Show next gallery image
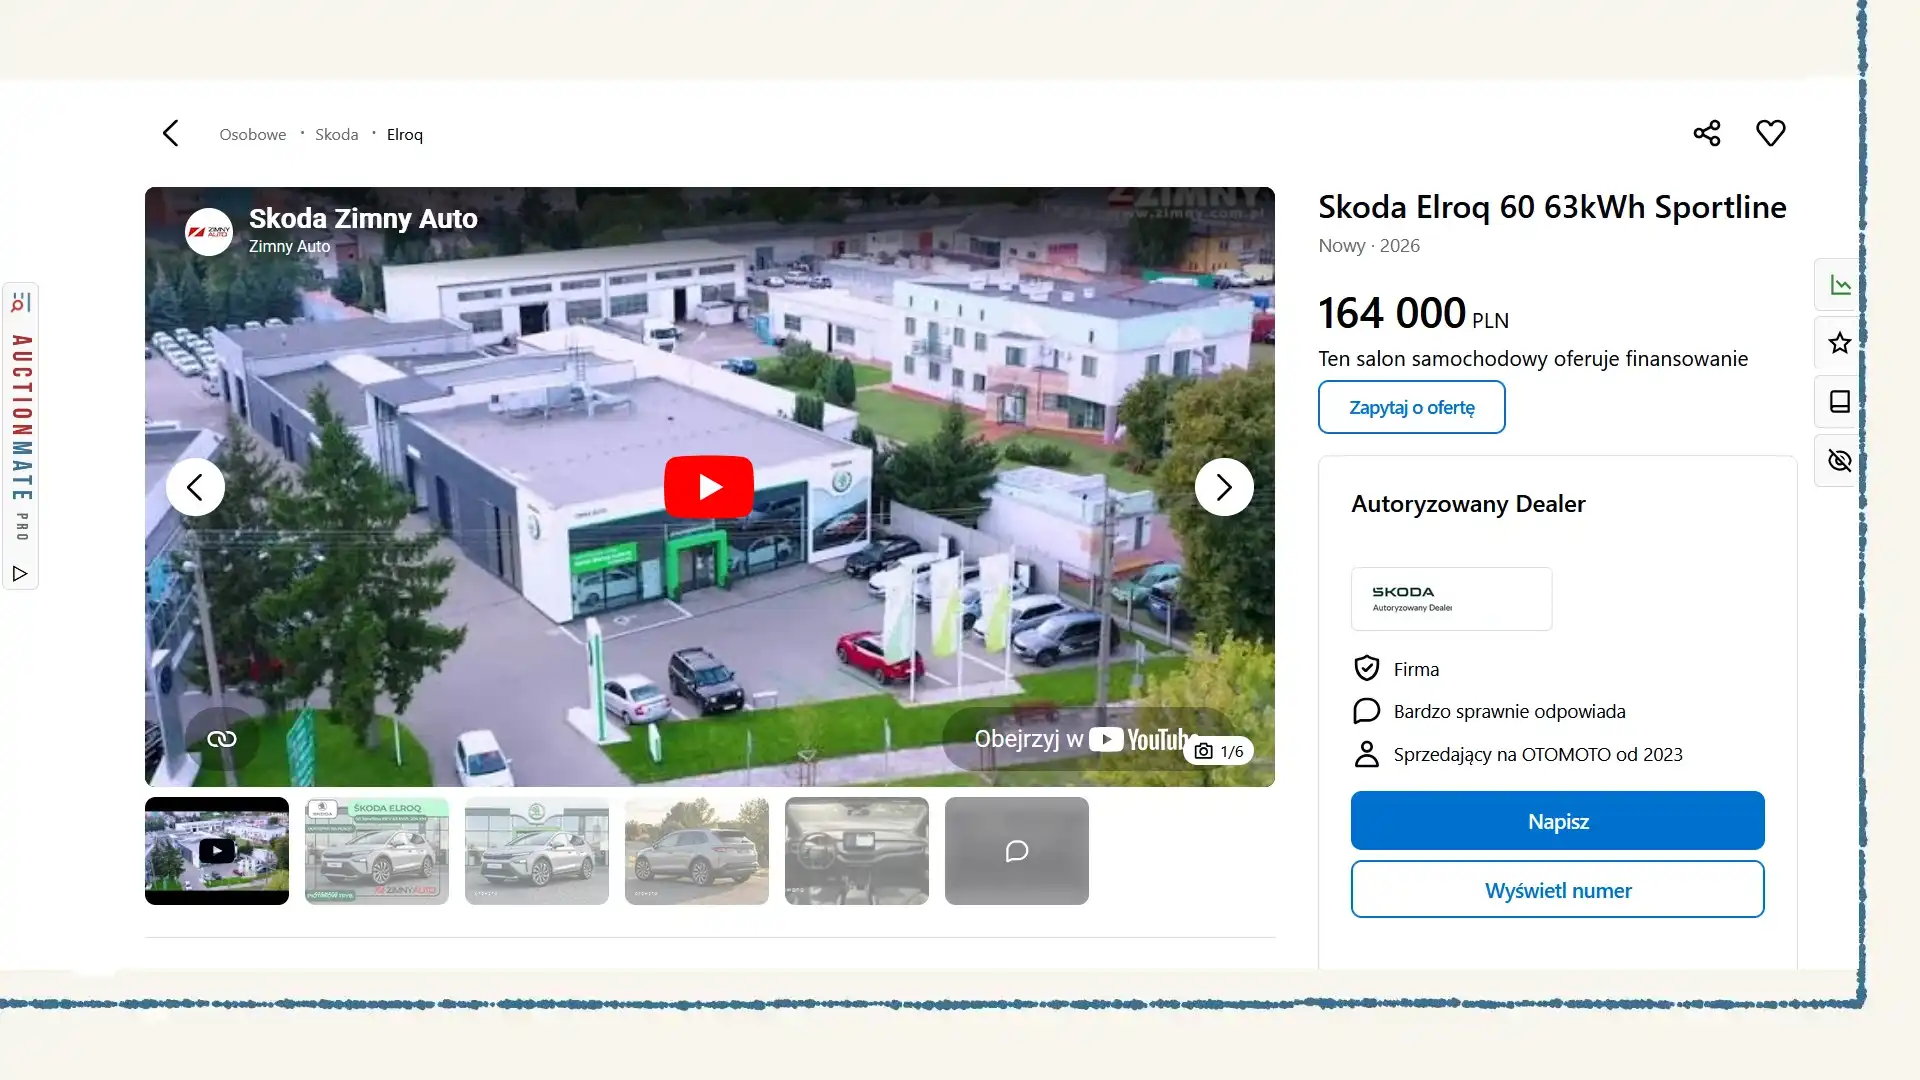 [1223, 487]
